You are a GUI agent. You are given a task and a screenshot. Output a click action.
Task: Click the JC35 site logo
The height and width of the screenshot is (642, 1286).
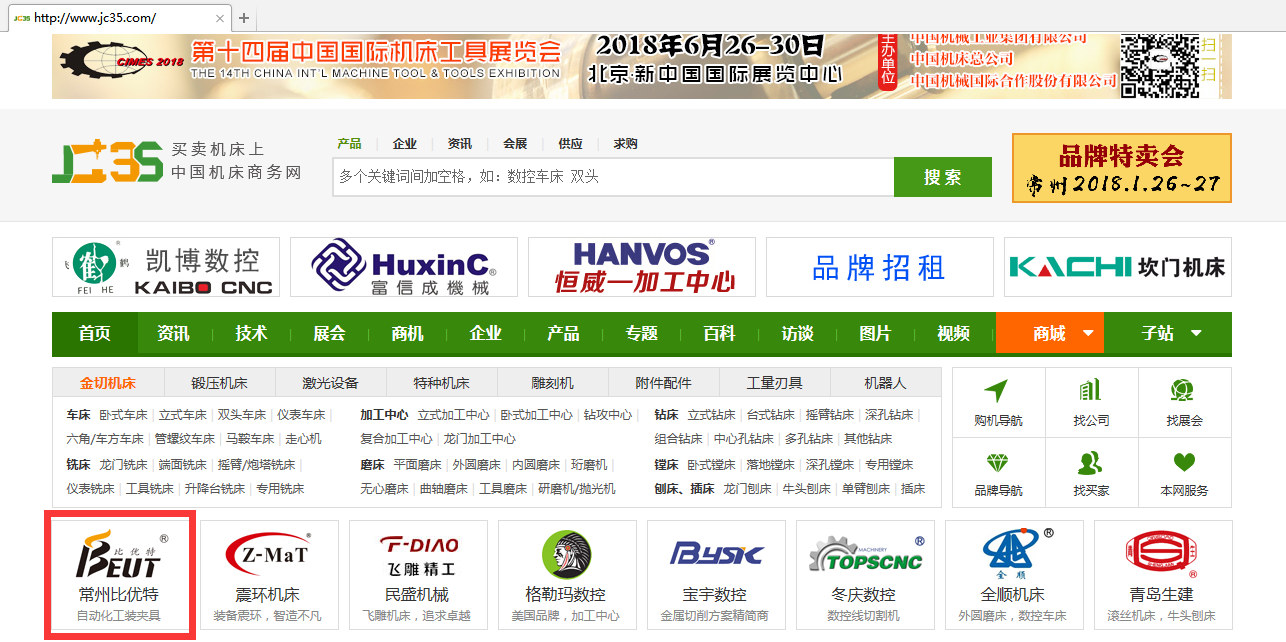coord(107,161)
